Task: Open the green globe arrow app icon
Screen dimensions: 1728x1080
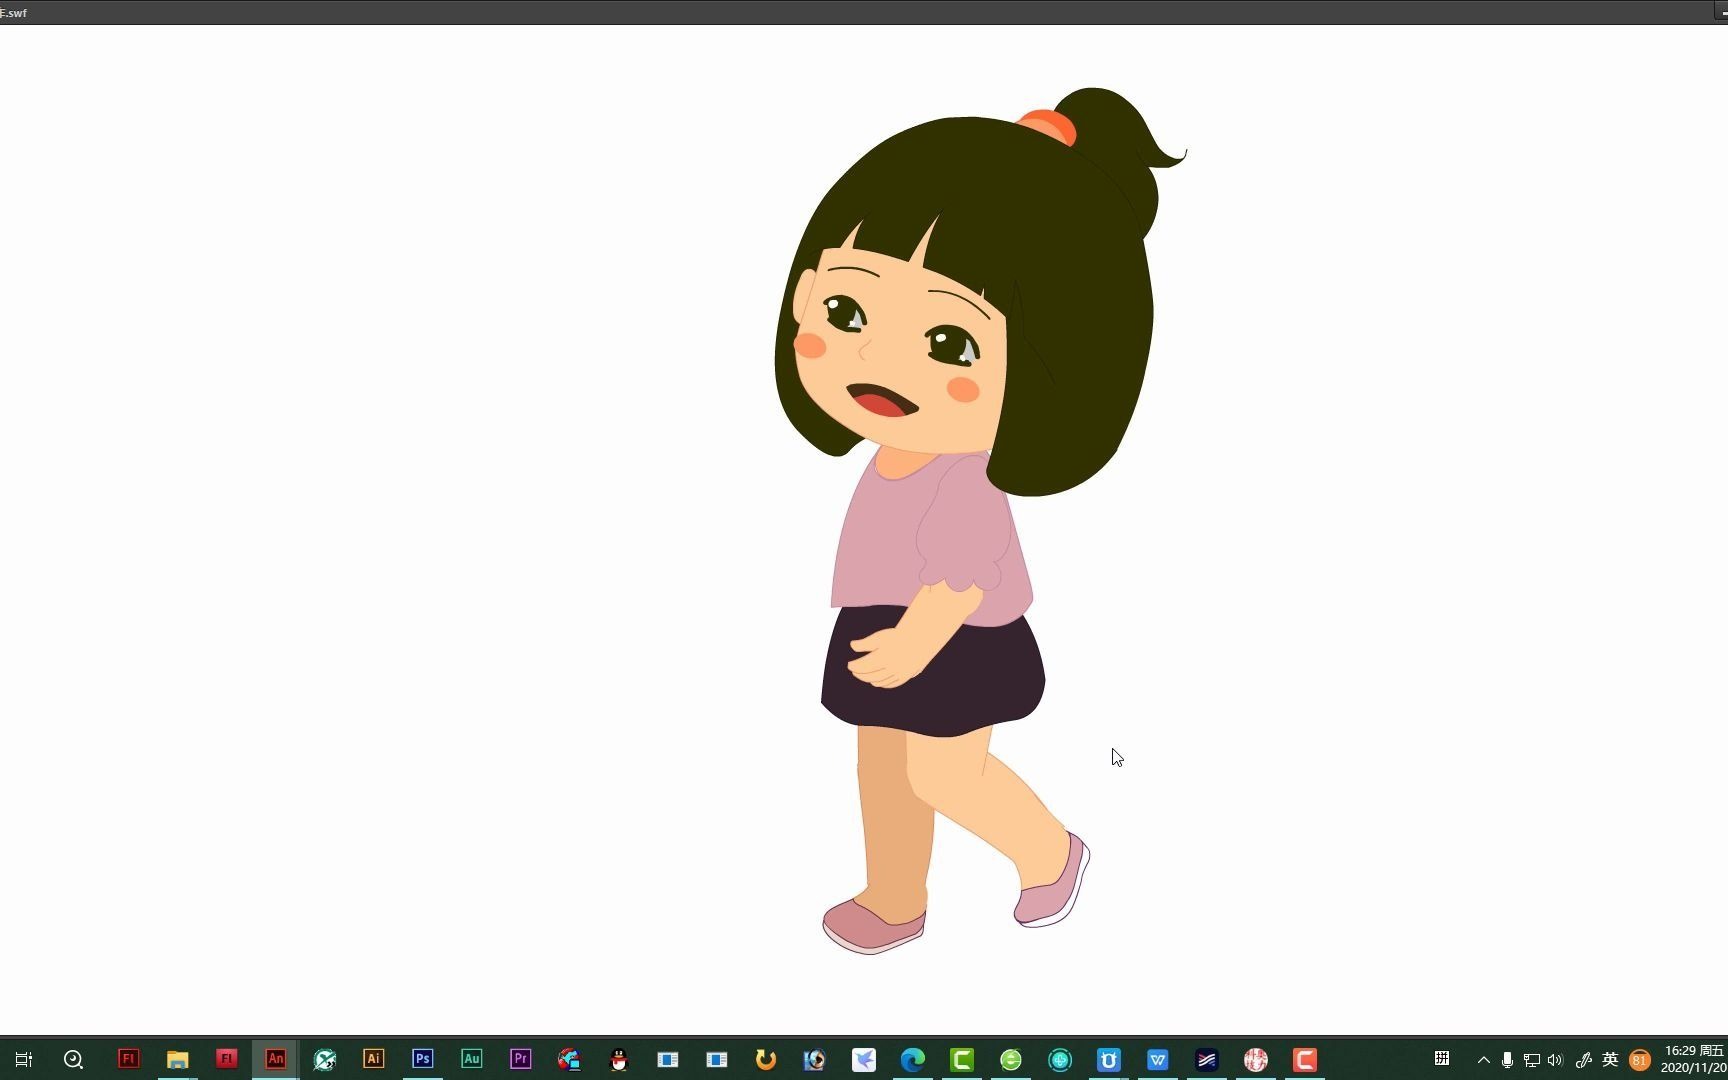Action: (324, 1059)
